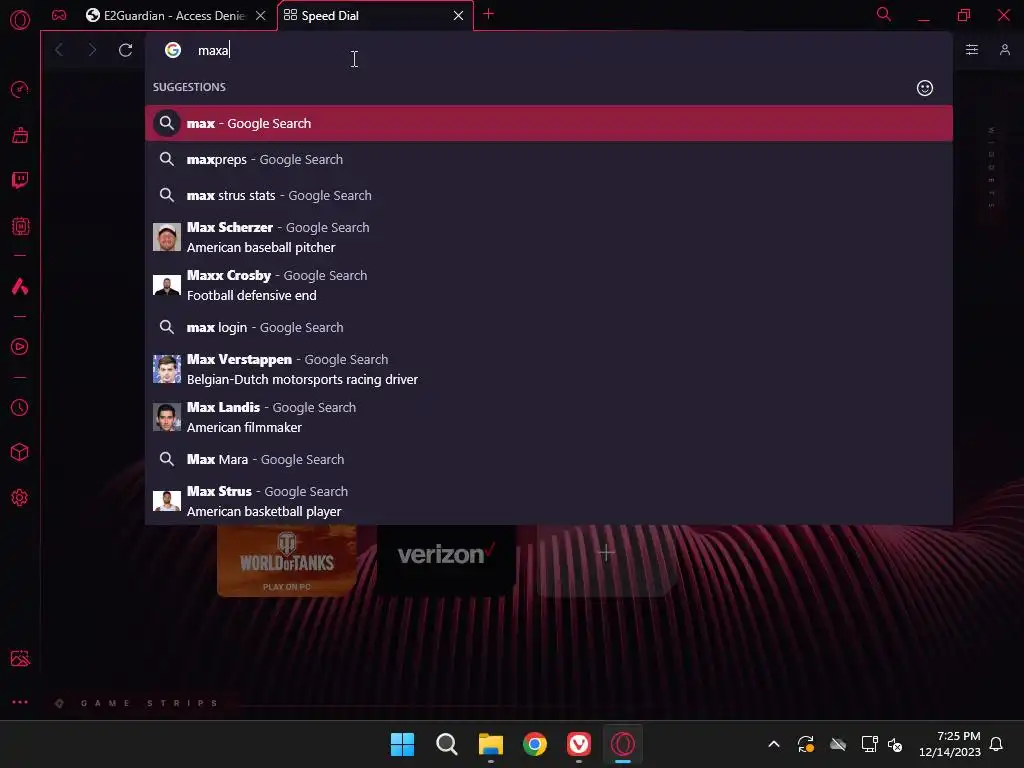1024x768 pixels.
Task: Open Easy Setup sliders icon
Action: (972, 50)
